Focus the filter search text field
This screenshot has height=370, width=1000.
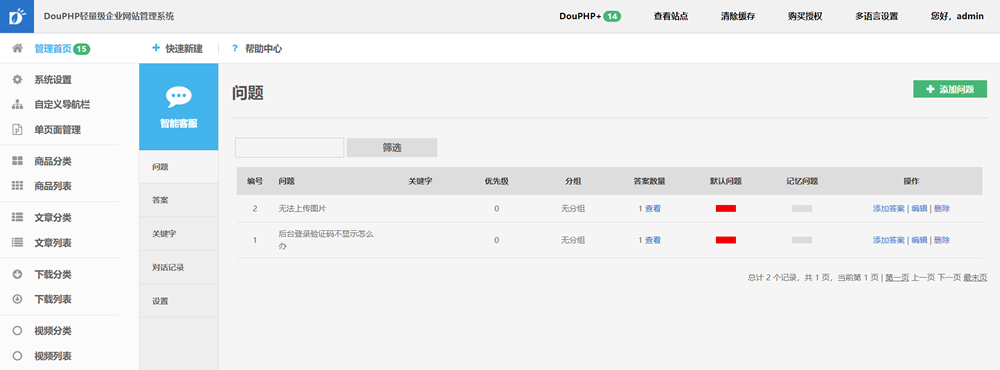pos(290,147)
